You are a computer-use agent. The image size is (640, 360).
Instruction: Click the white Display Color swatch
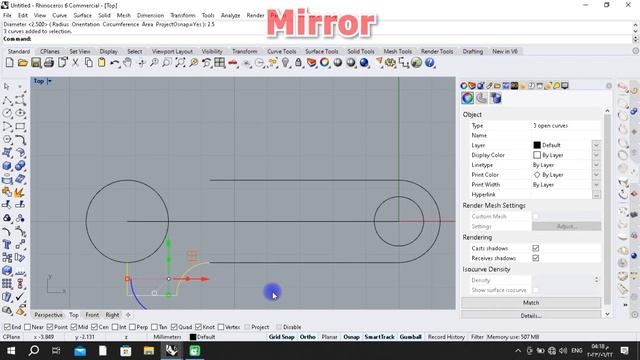pos(537,155)
